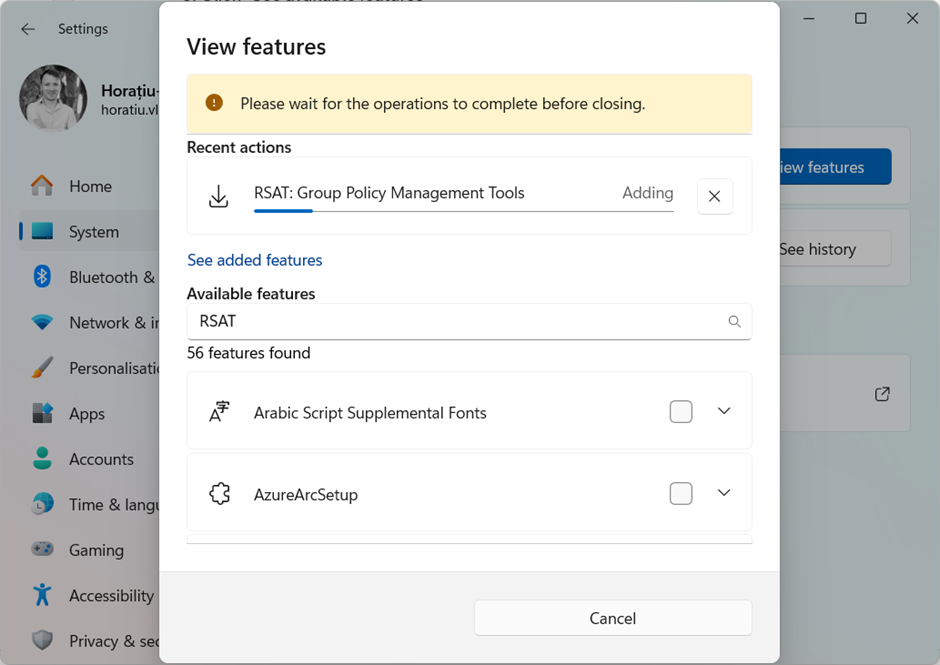Click the open-external-link icon on right
The height and width of the screenshot is (665, 940).
[x=882, y=394]
